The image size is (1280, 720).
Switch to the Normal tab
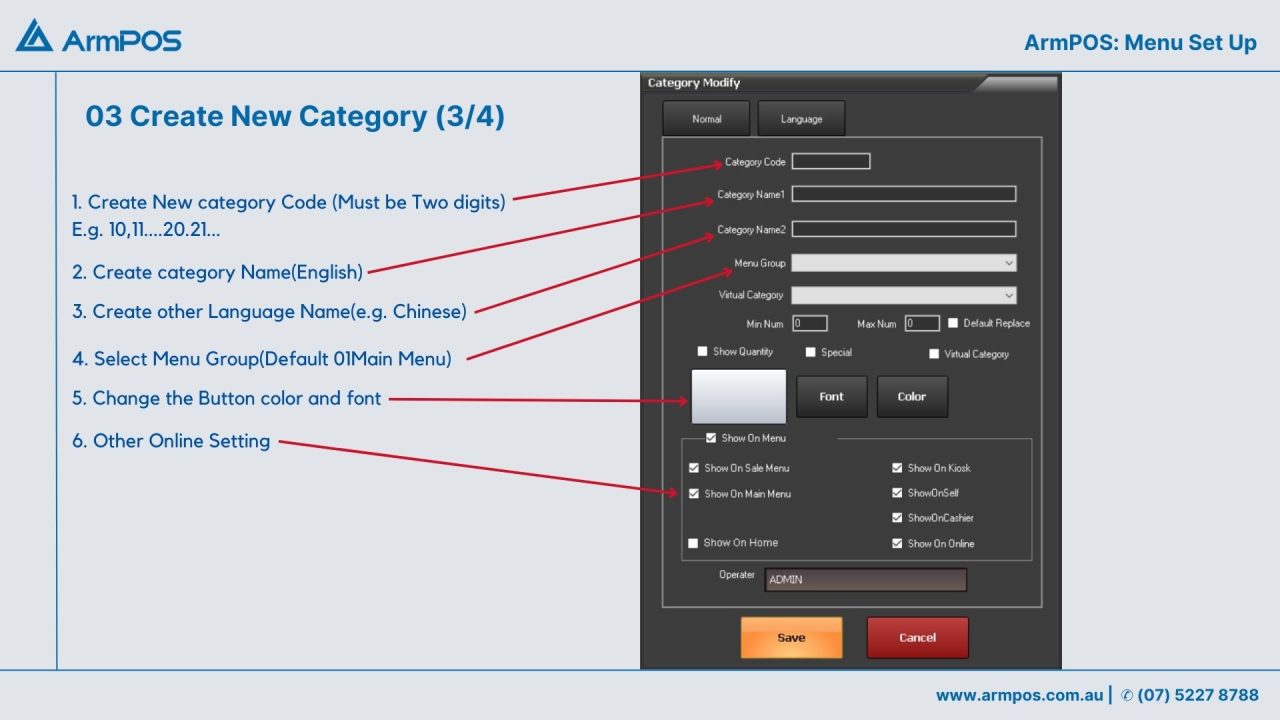coord(706,119)
